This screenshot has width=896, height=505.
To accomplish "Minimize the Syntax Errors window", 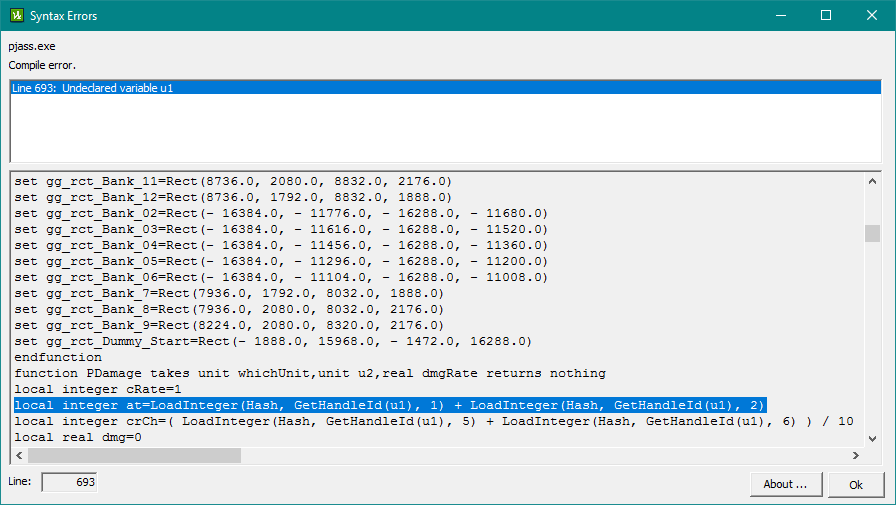I will pos(781,15).
